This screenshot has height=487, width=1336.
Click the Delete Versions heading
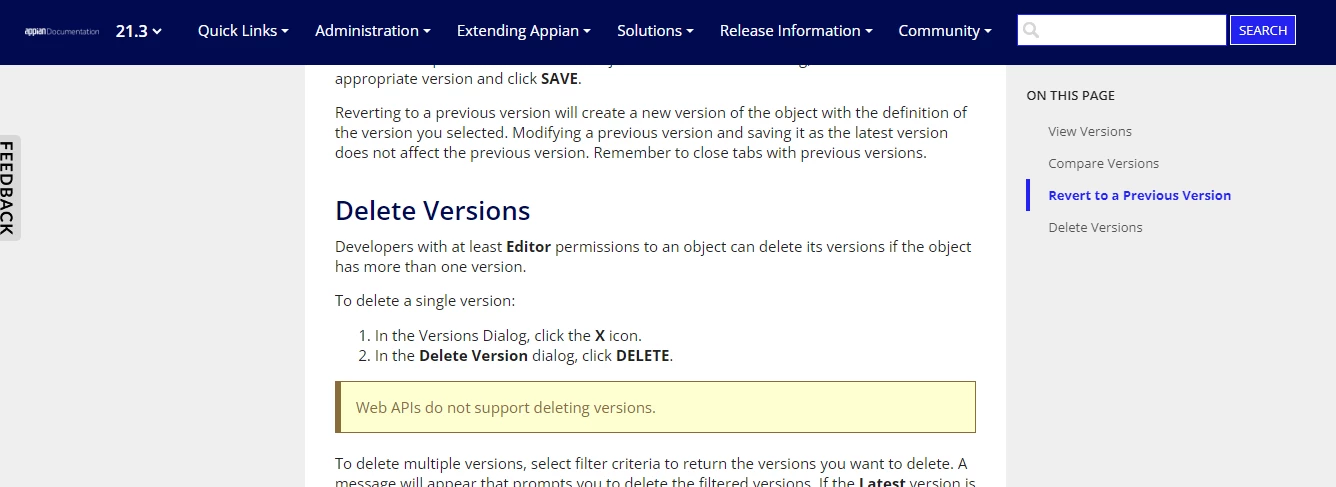click(432, 210)
